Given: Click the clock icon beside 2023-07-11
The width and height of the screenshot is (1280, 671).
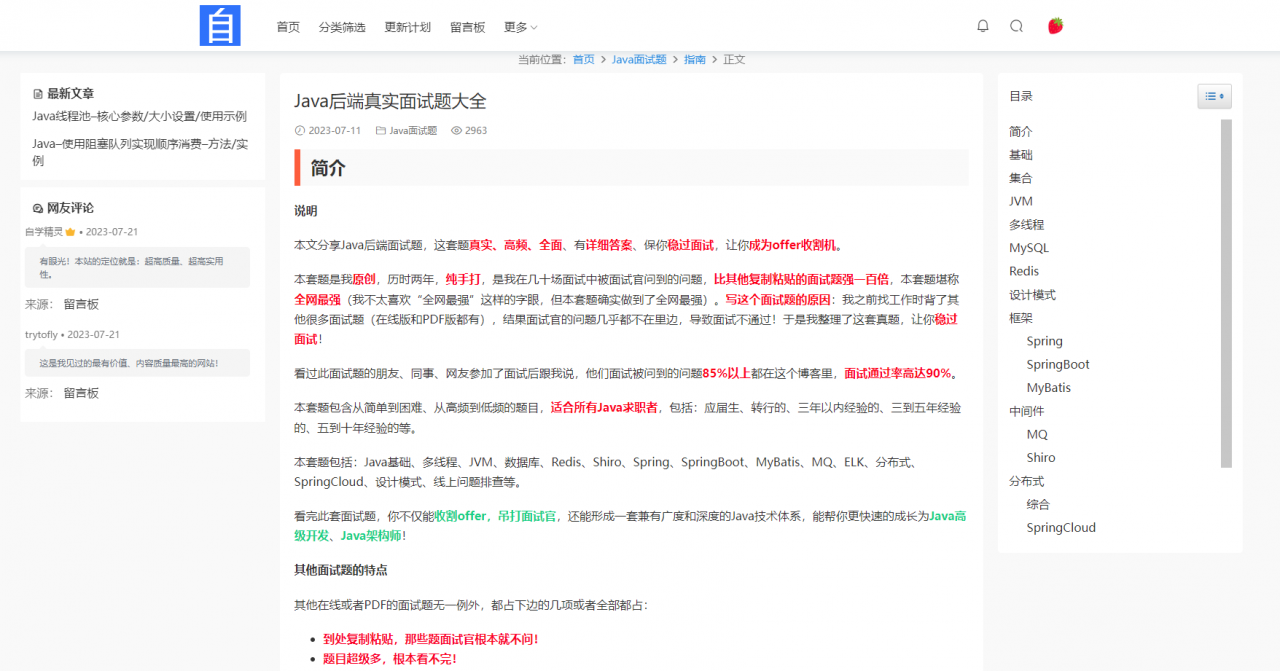Looking at the screenshot, I should coord(302,130).
